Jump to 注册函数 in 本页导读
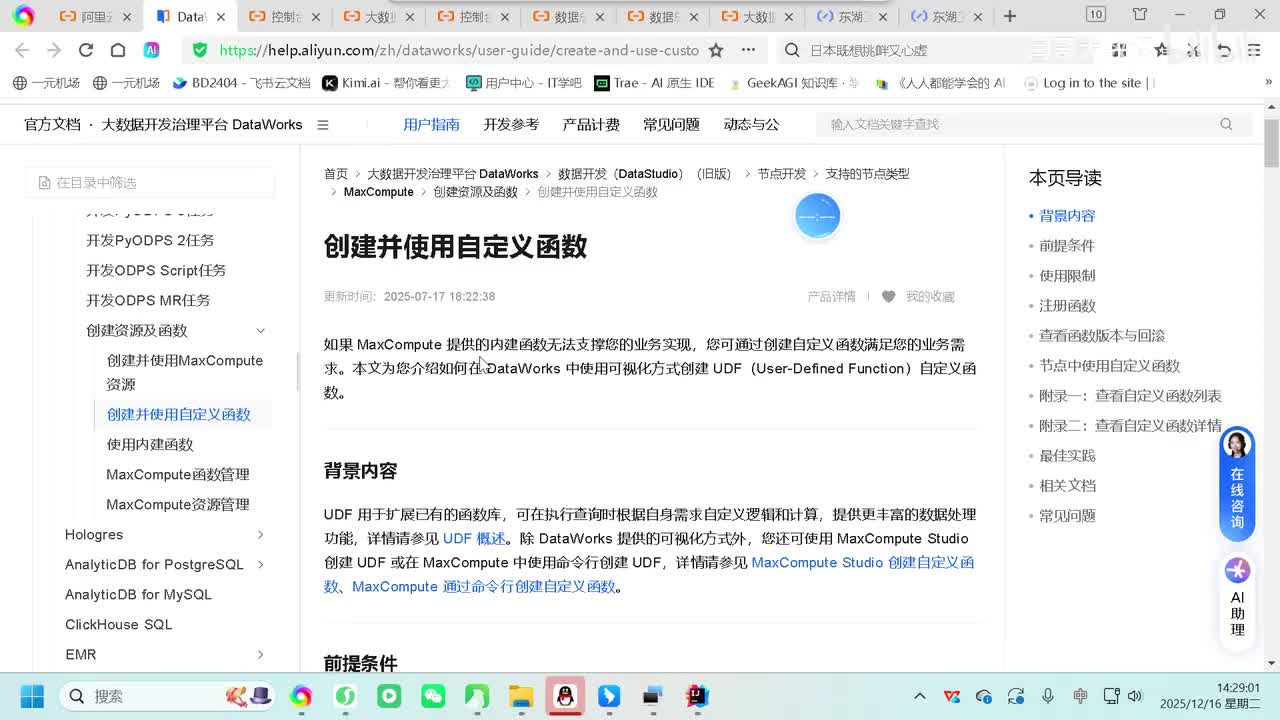 pos(1067,305)
